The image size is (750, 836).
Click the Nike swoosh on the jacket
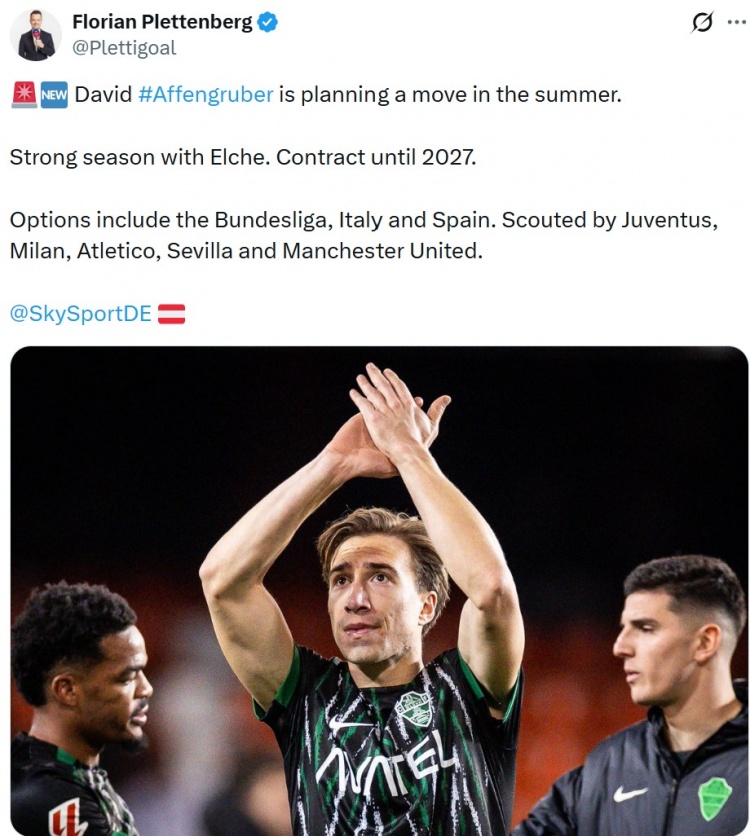click(x=630, y=794)
